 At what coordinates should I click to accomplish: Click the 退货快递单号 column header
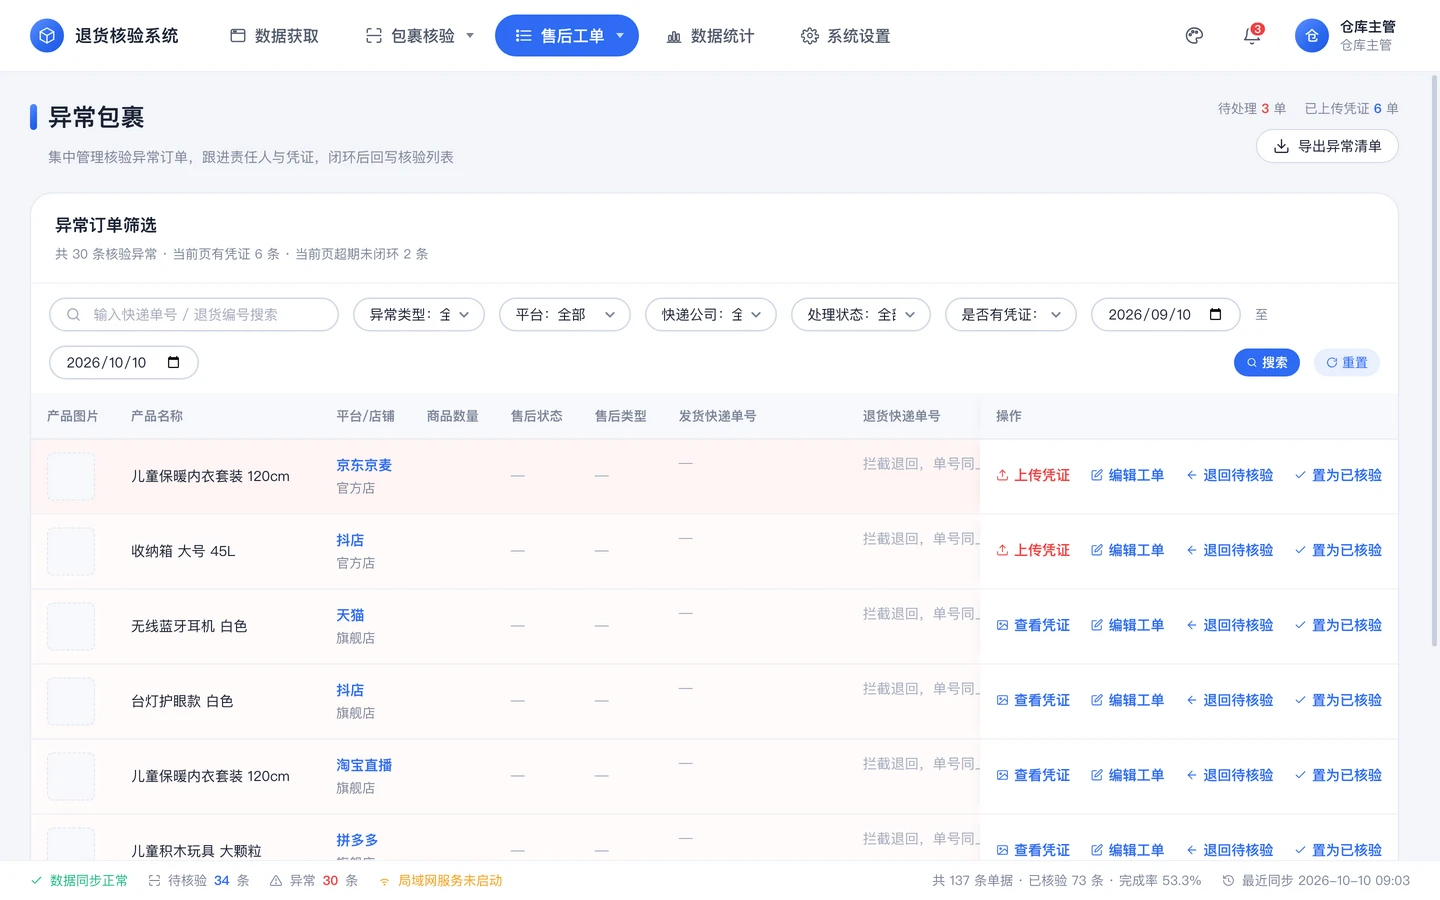point(901,416)
